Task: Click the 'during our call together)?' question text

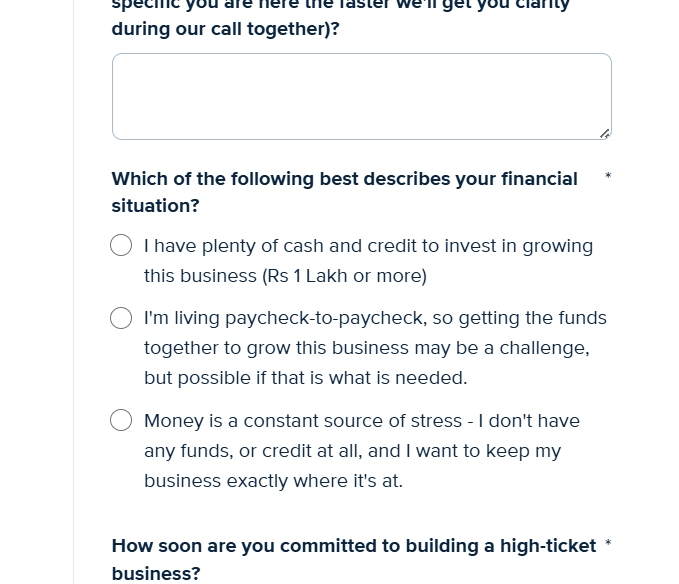Action: pyautogui.click(x=226, y=29)
